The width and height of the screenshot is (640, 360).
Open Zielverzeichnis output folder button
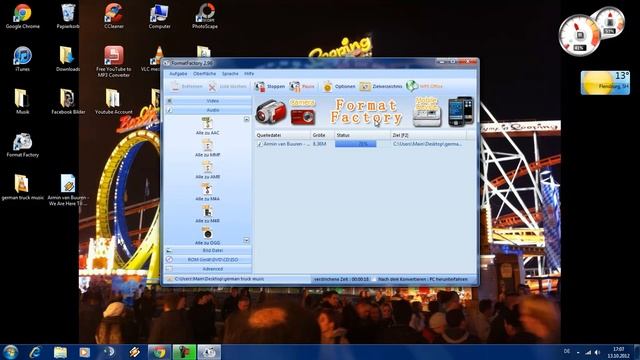381,86
